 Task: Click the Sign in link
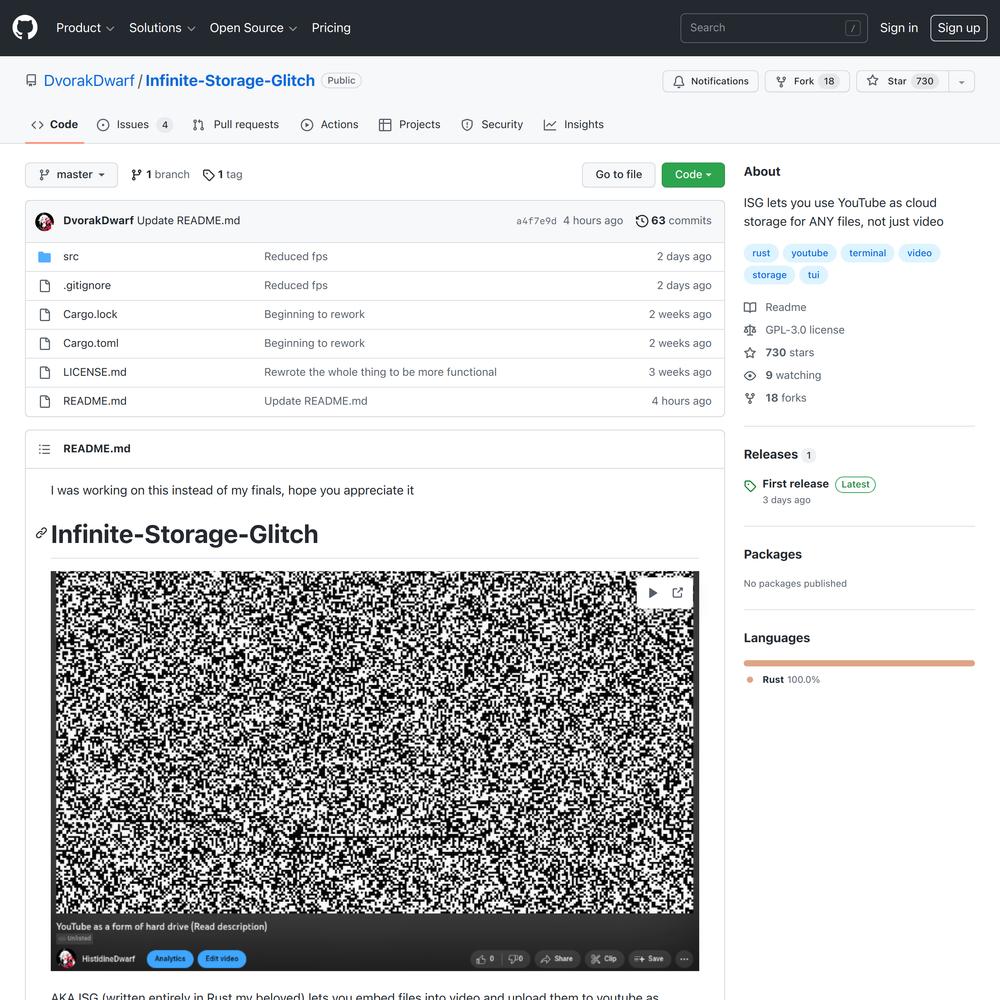pos(899,27)
